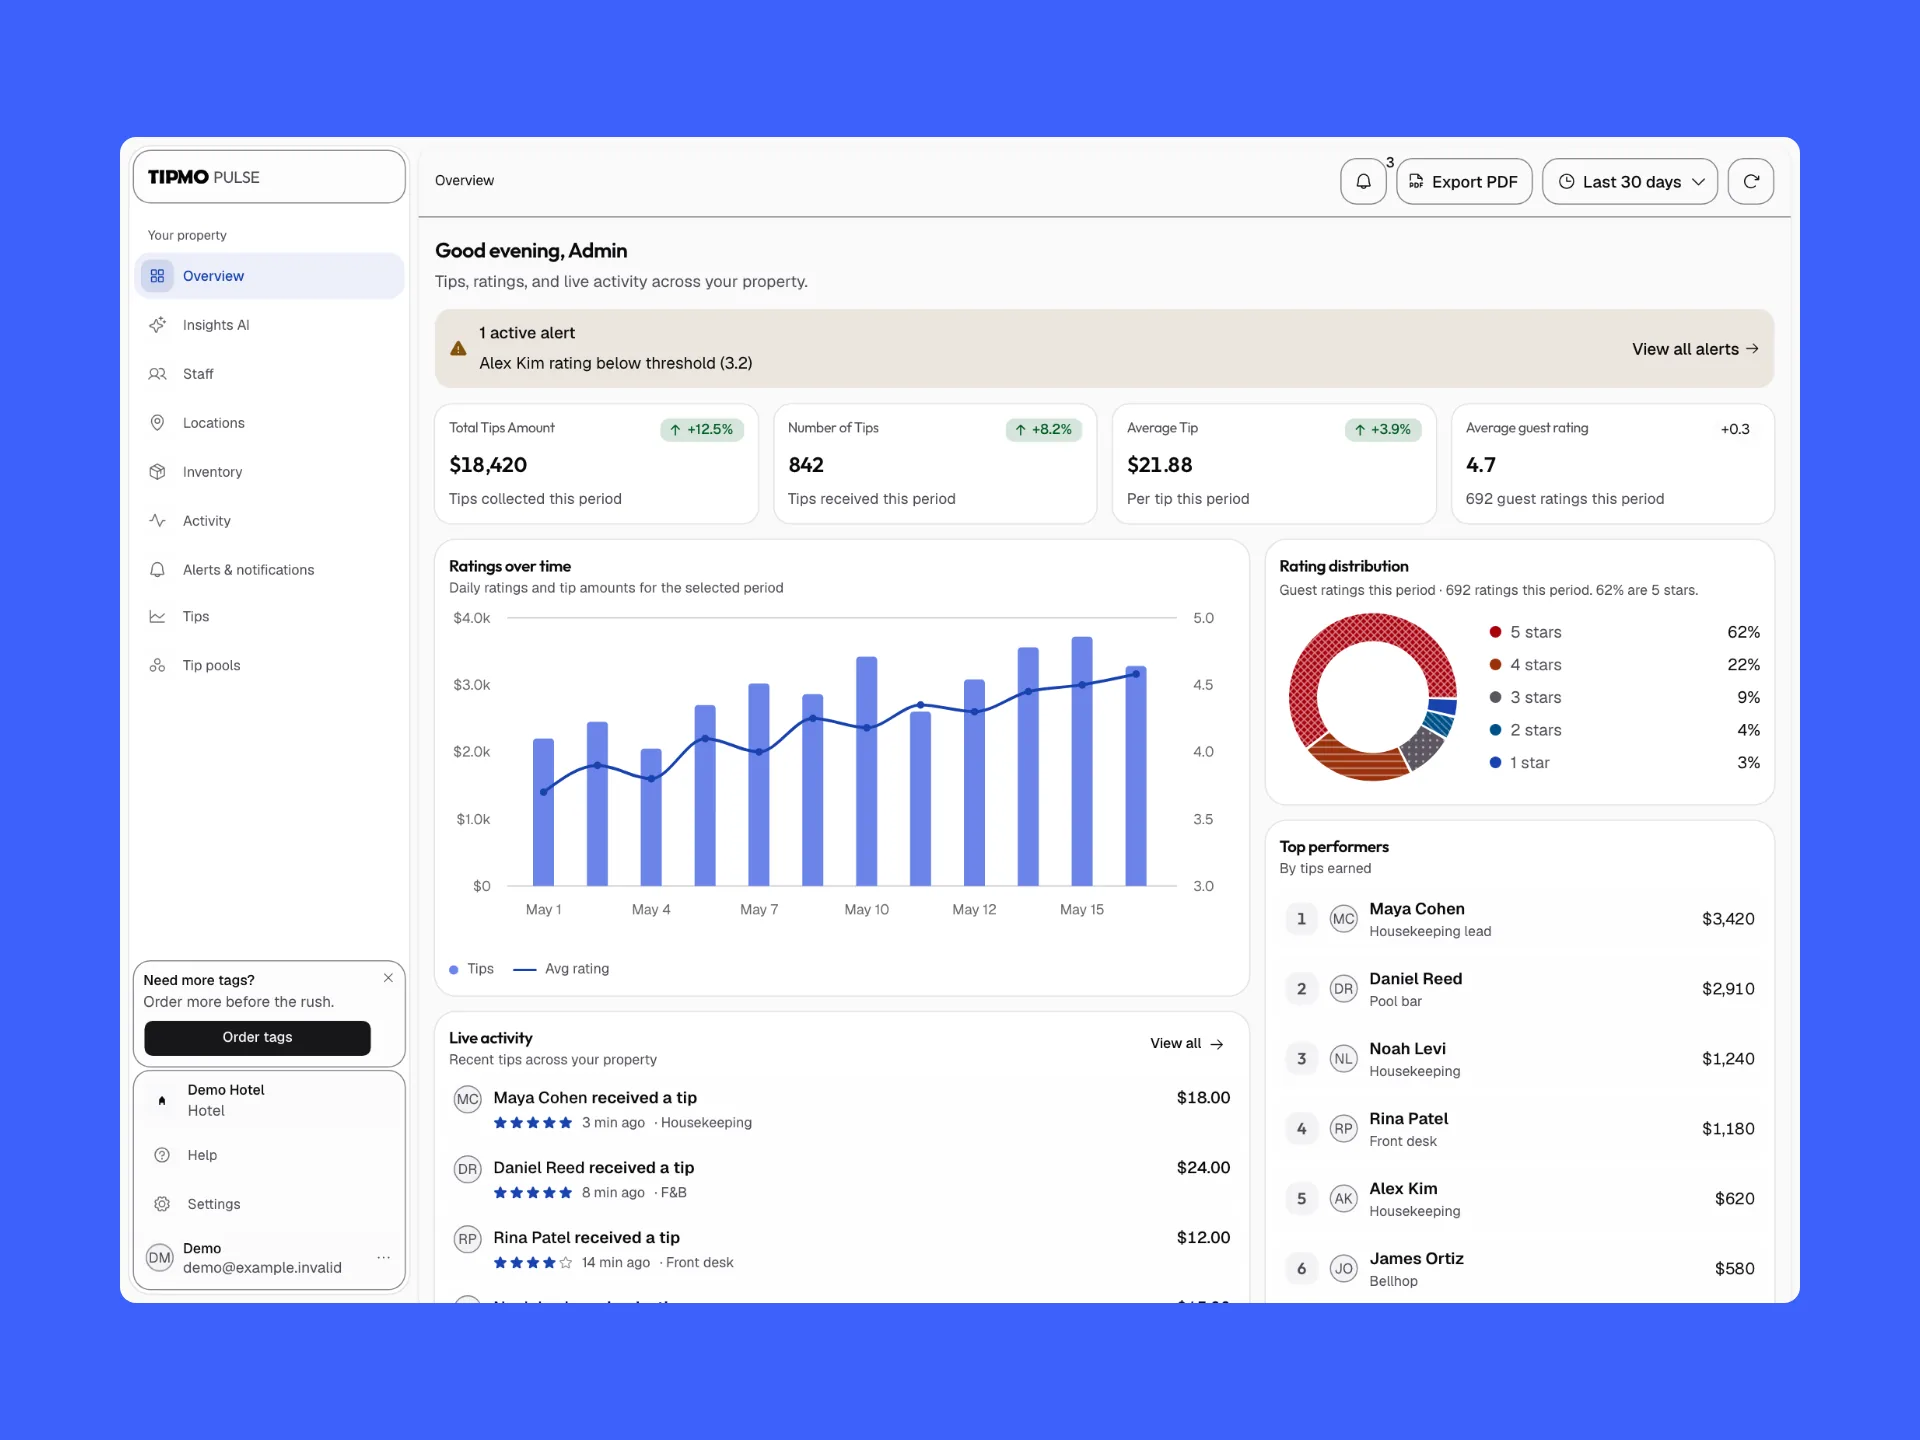
Task: Open Alerts & notifications page
Action: [269, 570]
